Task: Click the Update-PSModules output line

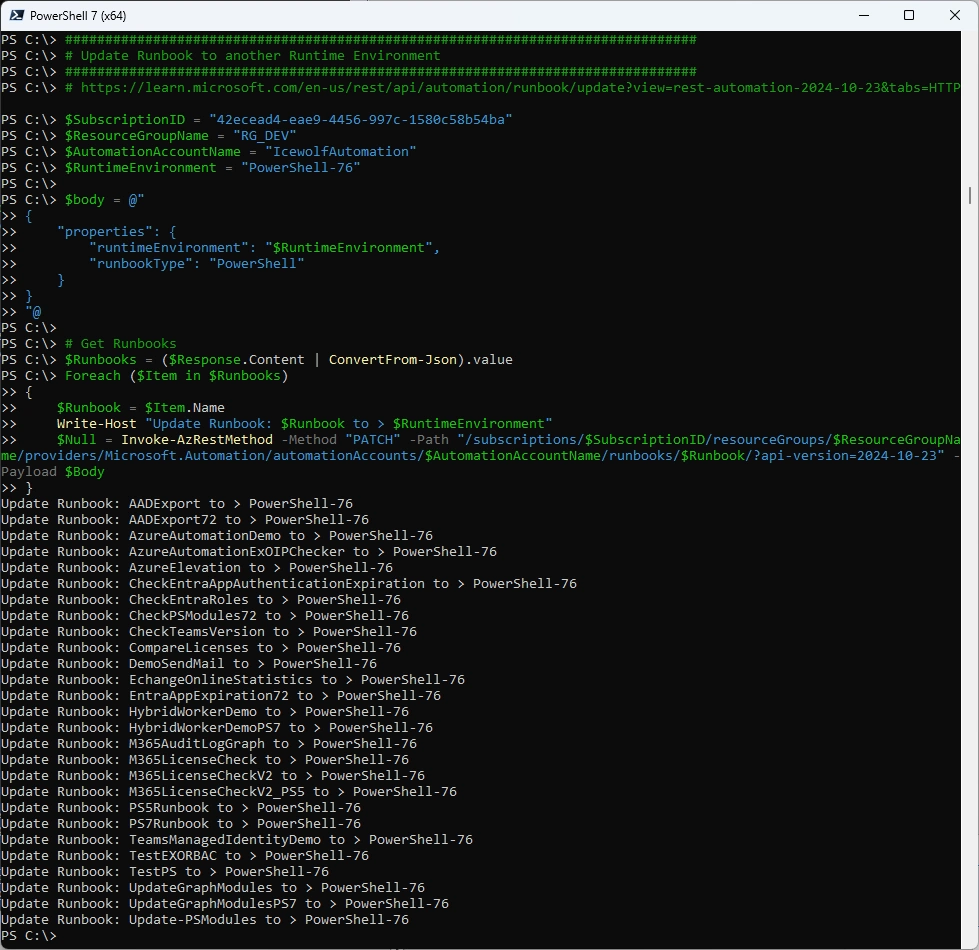Action: [x=205, y=920]
